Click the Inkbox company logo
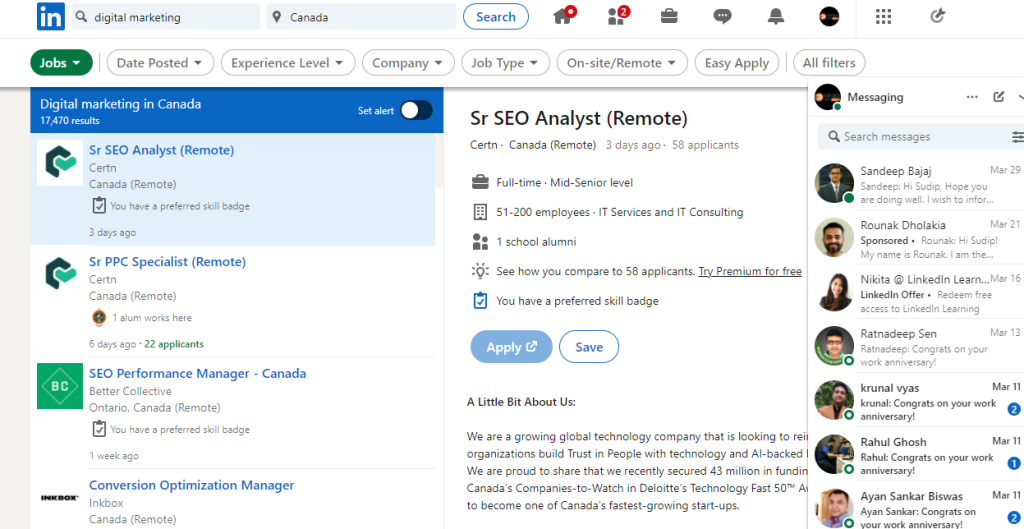 point(59,498)
